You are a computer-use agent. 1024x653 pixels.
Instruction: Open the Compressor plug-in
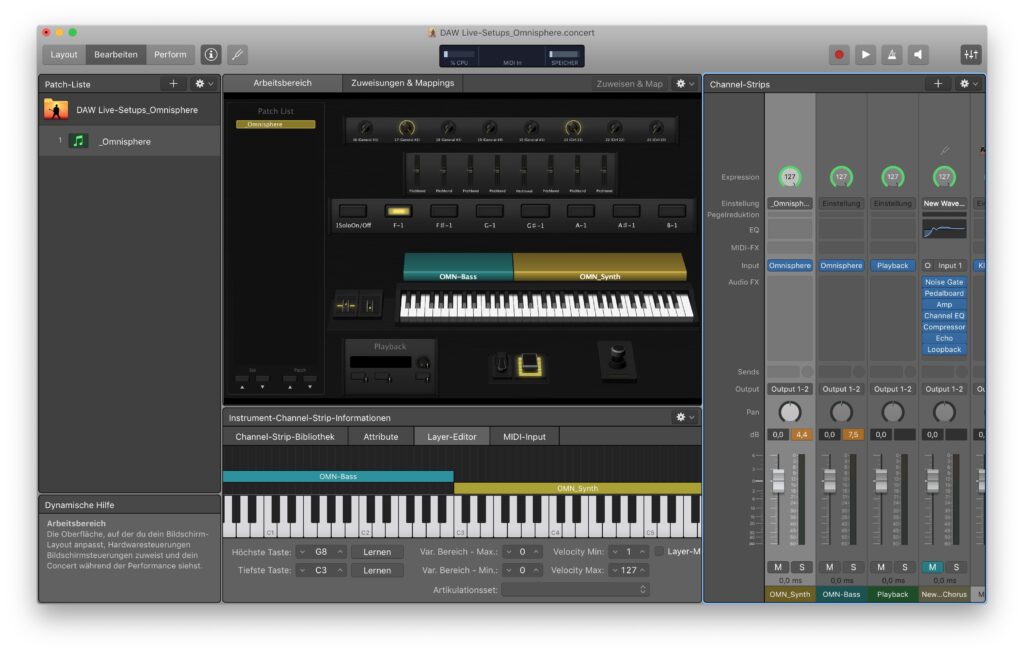[x=944, y=327]
